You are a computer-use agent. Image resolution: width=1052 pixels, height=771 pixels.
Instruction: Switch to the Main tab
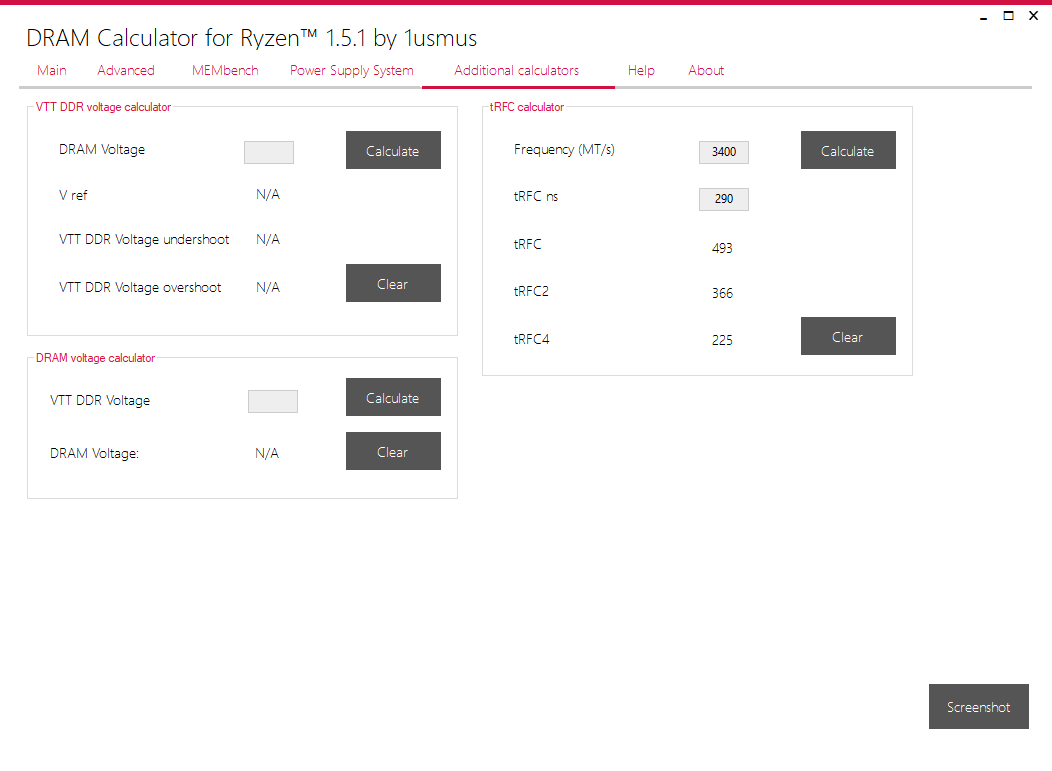tap(52, 70)
